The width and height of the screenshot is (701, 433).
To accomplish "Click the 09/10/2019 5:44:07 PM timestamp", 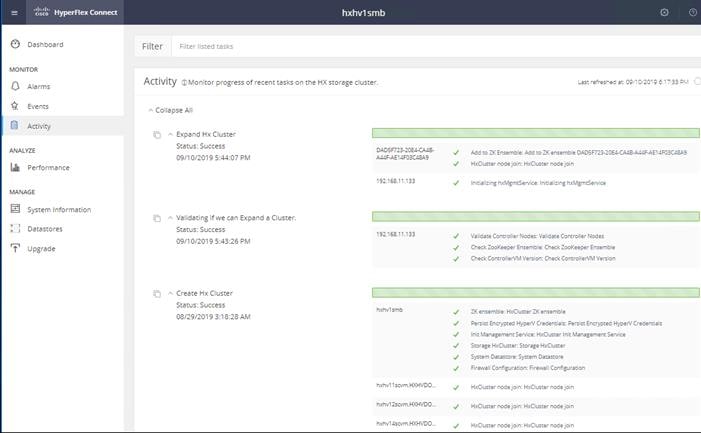I will click(213, 157).
